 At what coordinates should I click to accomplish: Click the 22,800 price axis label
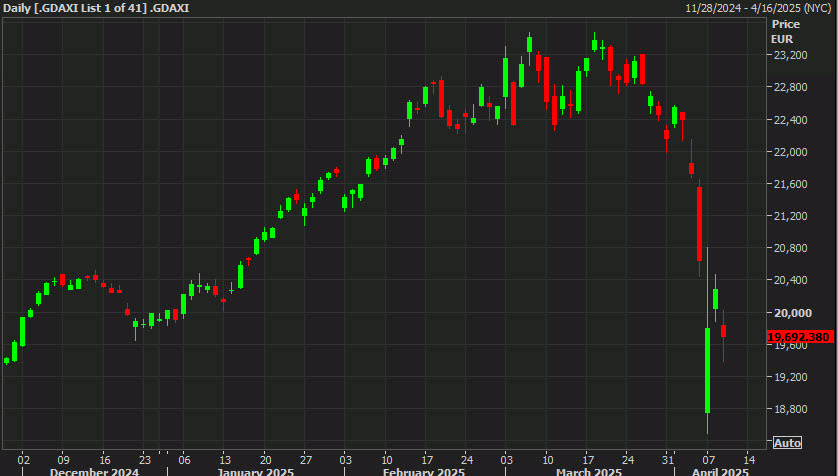790,87
